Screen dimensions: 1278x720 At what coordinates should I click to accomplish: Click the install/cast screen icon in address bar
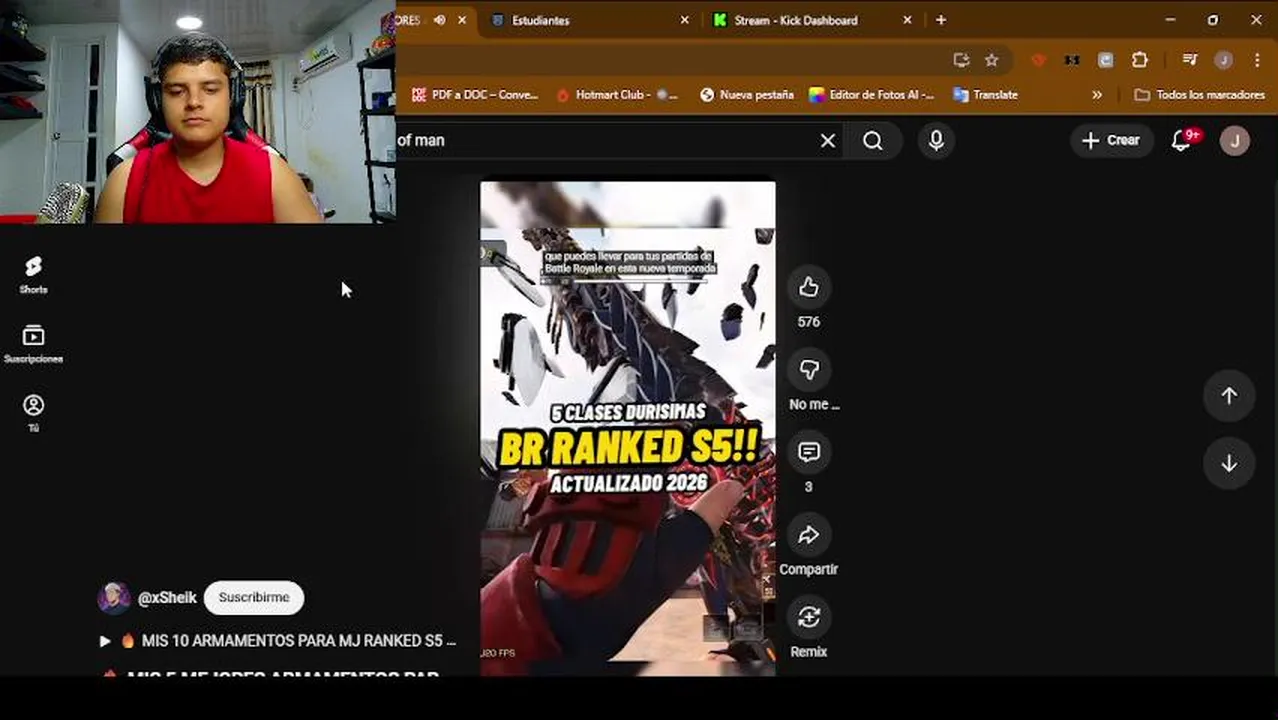961,60
